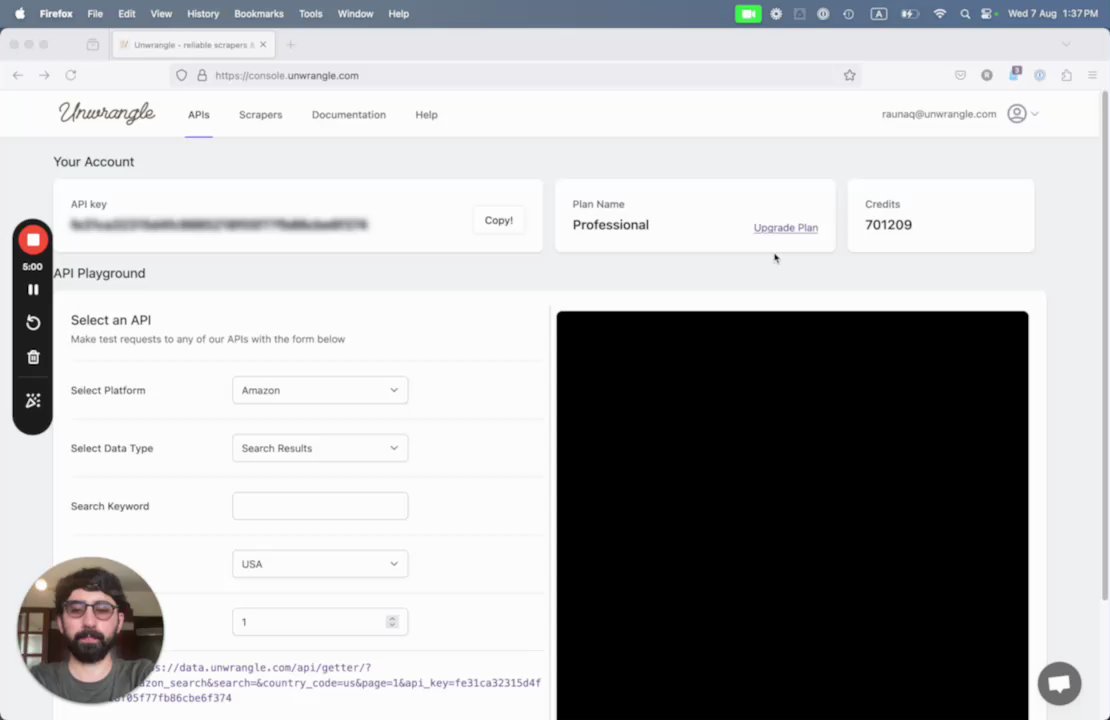Open the Wi-Fi status menu
1110x720 pixels.
click(x=939, y=13)
